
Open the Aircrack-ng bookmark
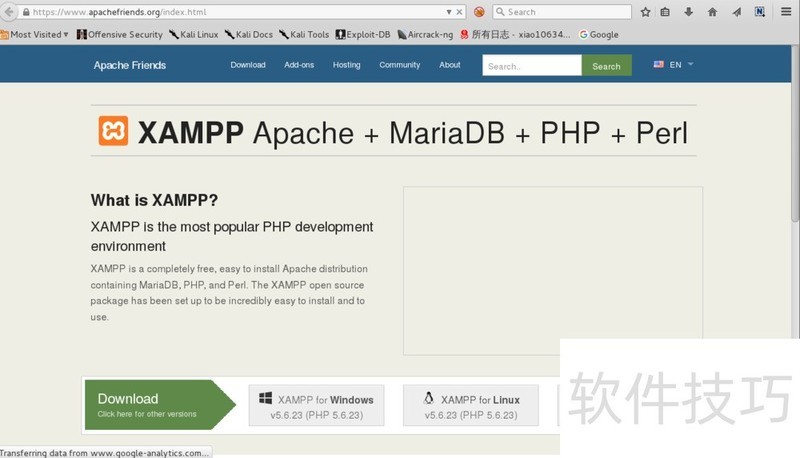pyautogui.click(x=425, y=35)
